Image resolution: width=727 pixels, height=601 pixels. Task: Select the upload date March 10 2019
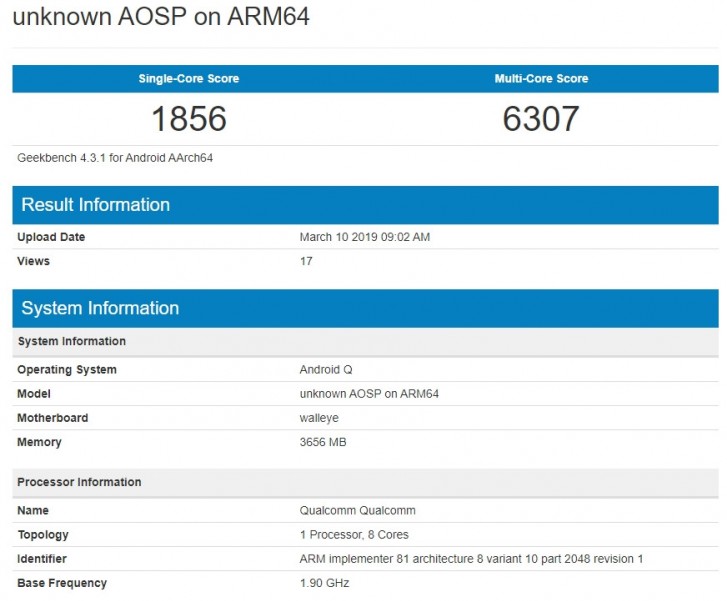pyautogui.click(x=364, y=237)
